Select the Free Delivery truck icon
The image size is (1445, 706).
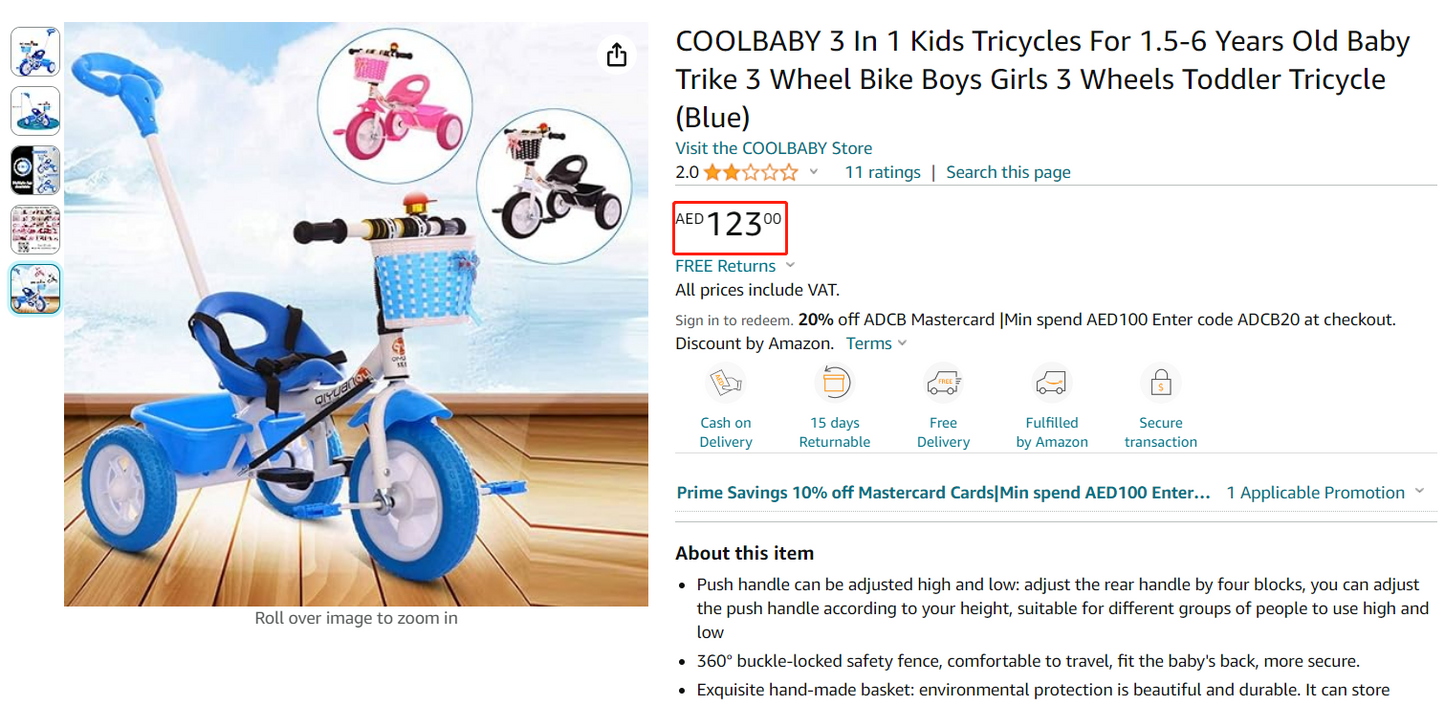pos(942,382)
